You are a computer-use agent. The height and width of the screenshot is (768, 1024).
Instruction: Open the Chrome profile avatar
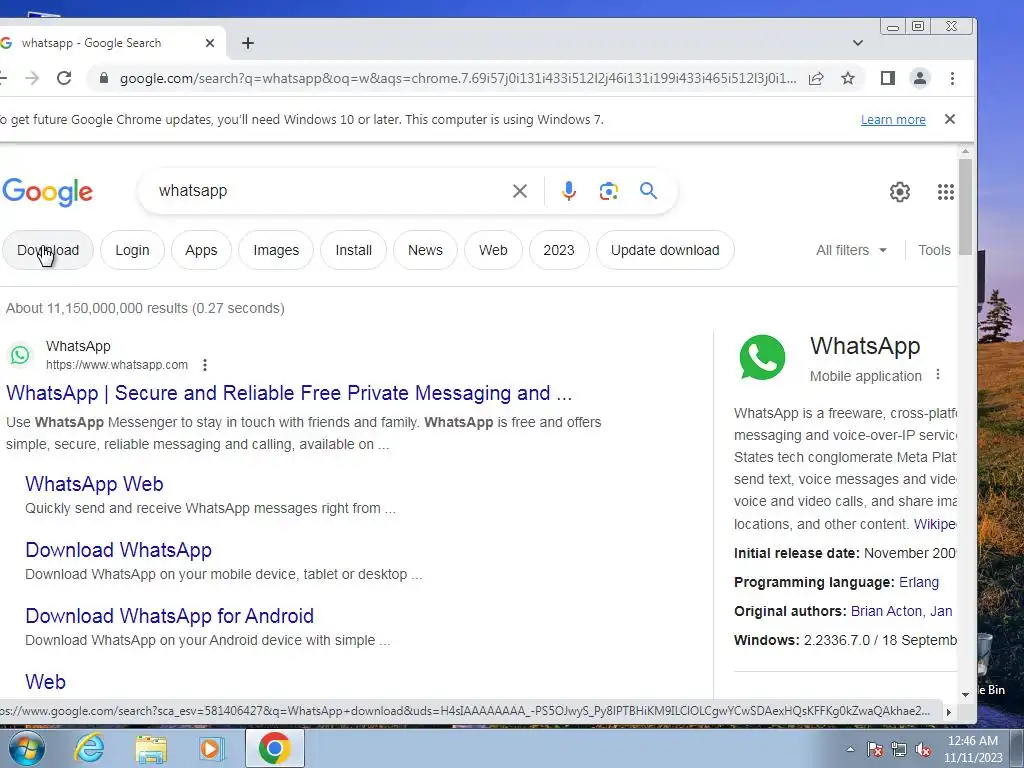pos(920,78)
